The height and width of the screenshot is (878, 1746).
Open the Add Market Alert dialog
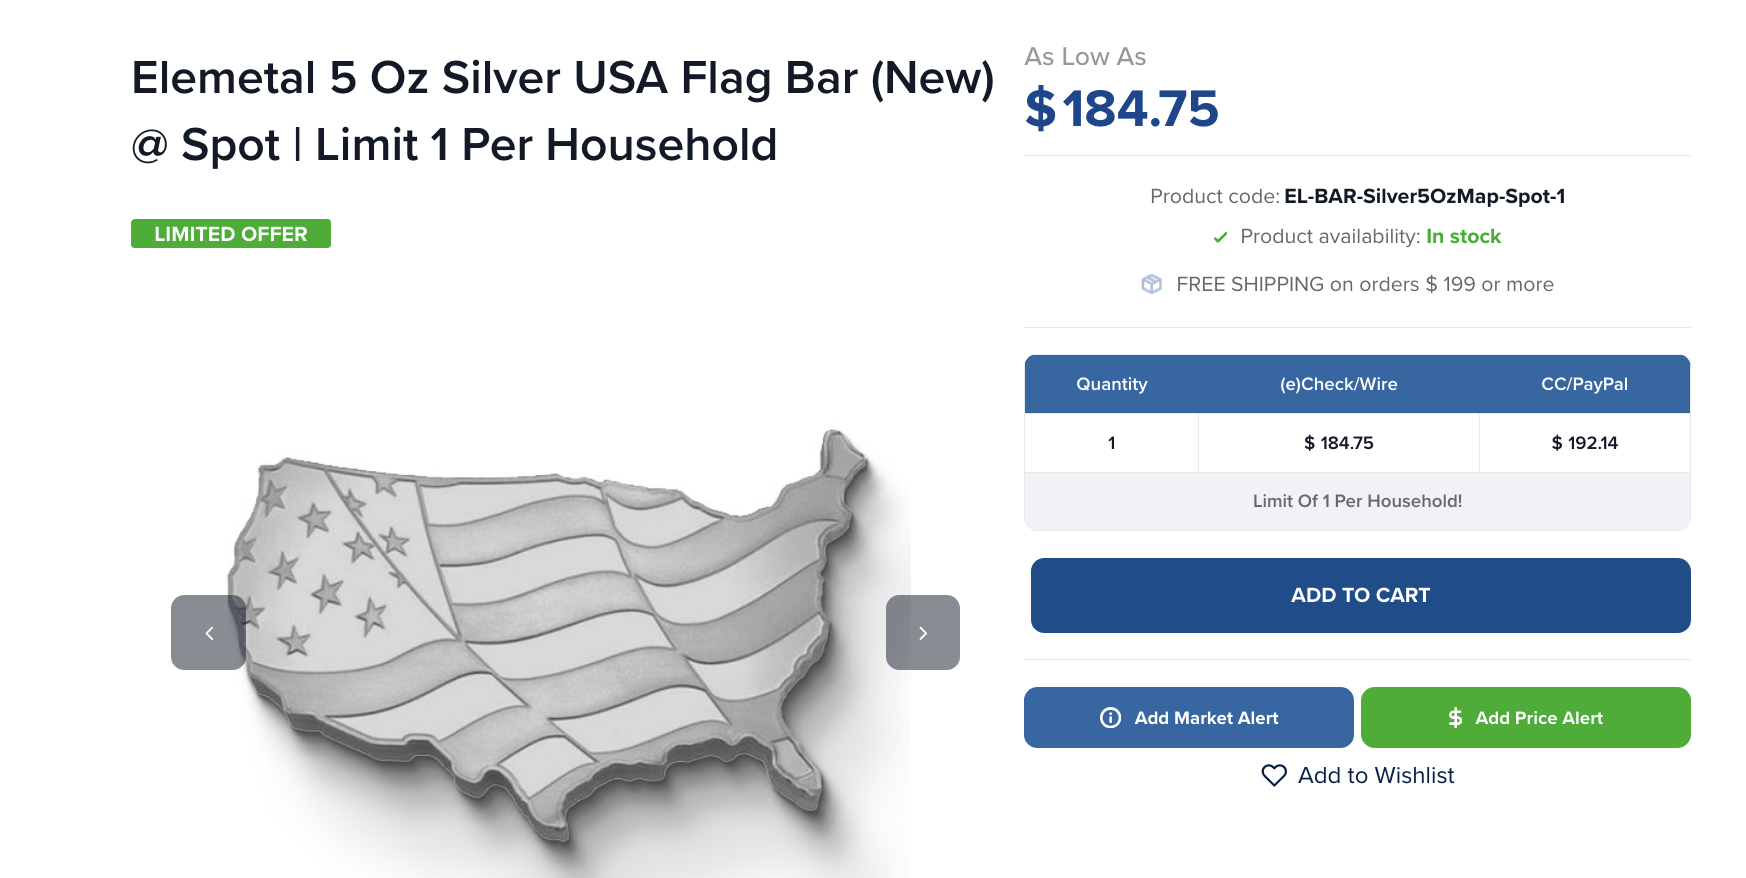click(x=1189, y=717)
